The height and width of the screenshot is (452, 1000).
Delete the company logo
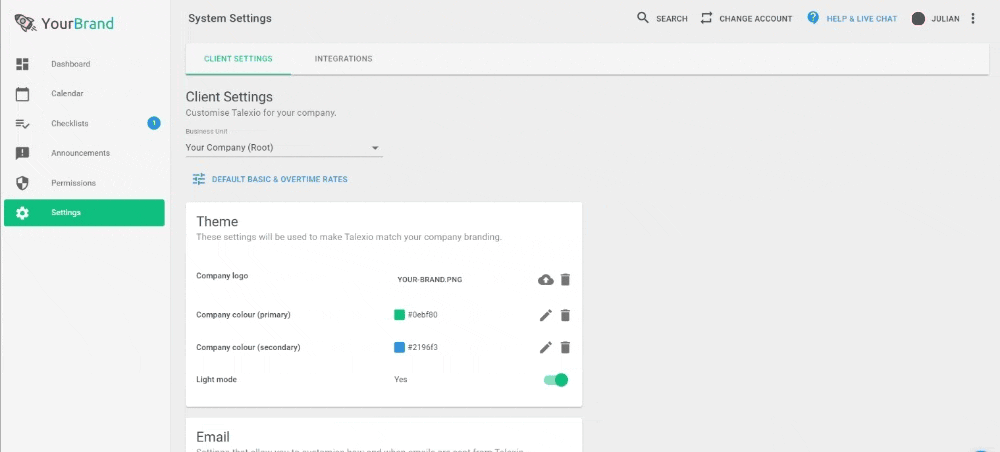coord(565,279)
